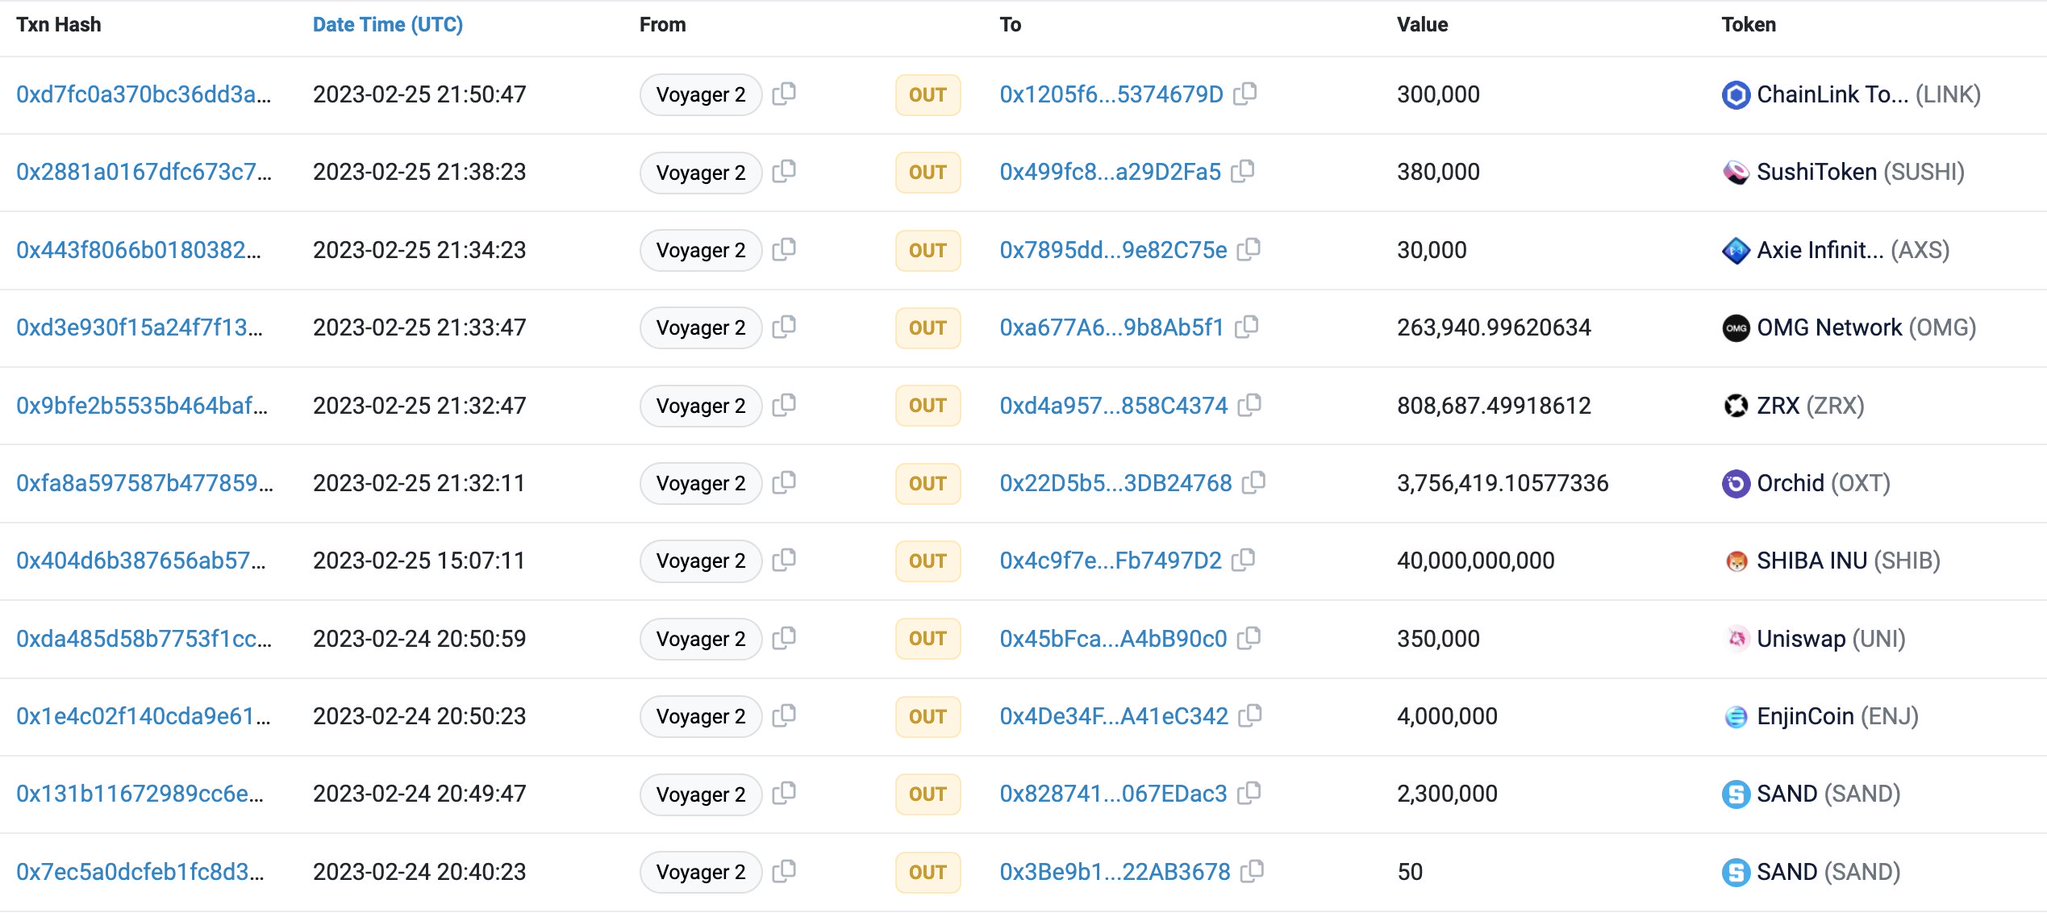
Task: Copy the 0x499fc8...a29D2Fa5 address
Action: coord(1243,171)
